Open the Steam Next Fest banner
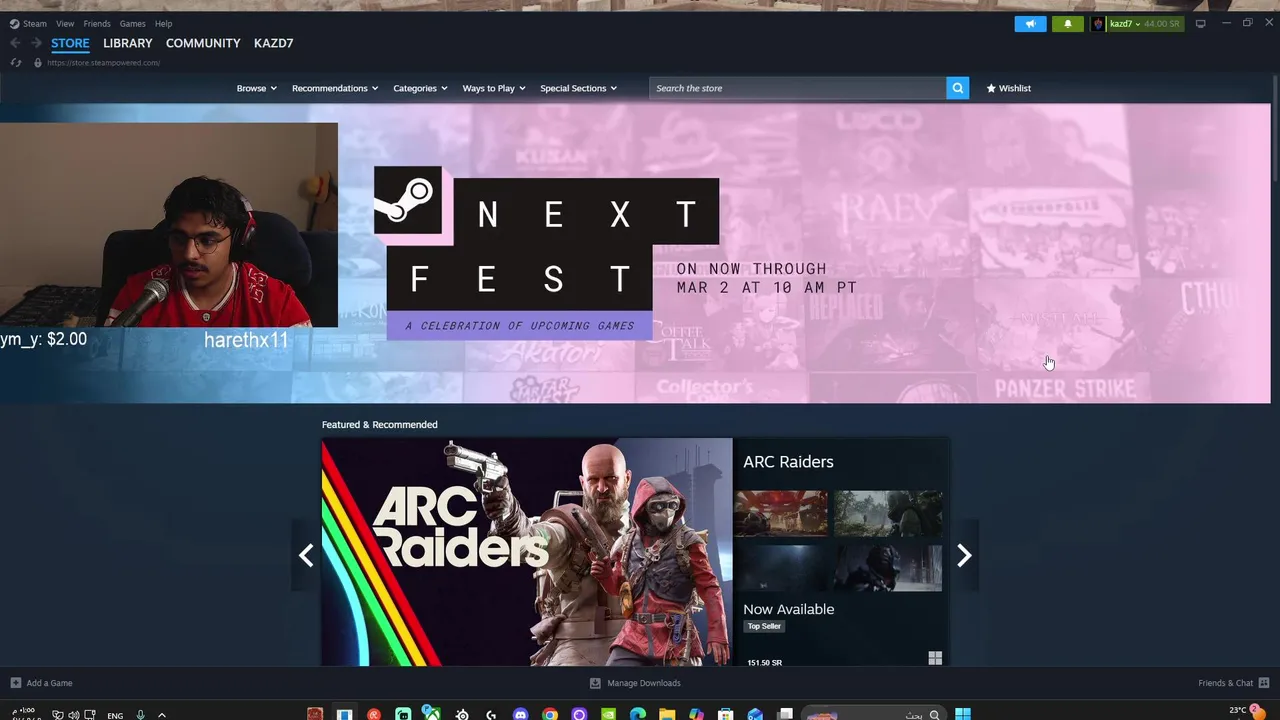1280x720 pixels. [635, 254]
